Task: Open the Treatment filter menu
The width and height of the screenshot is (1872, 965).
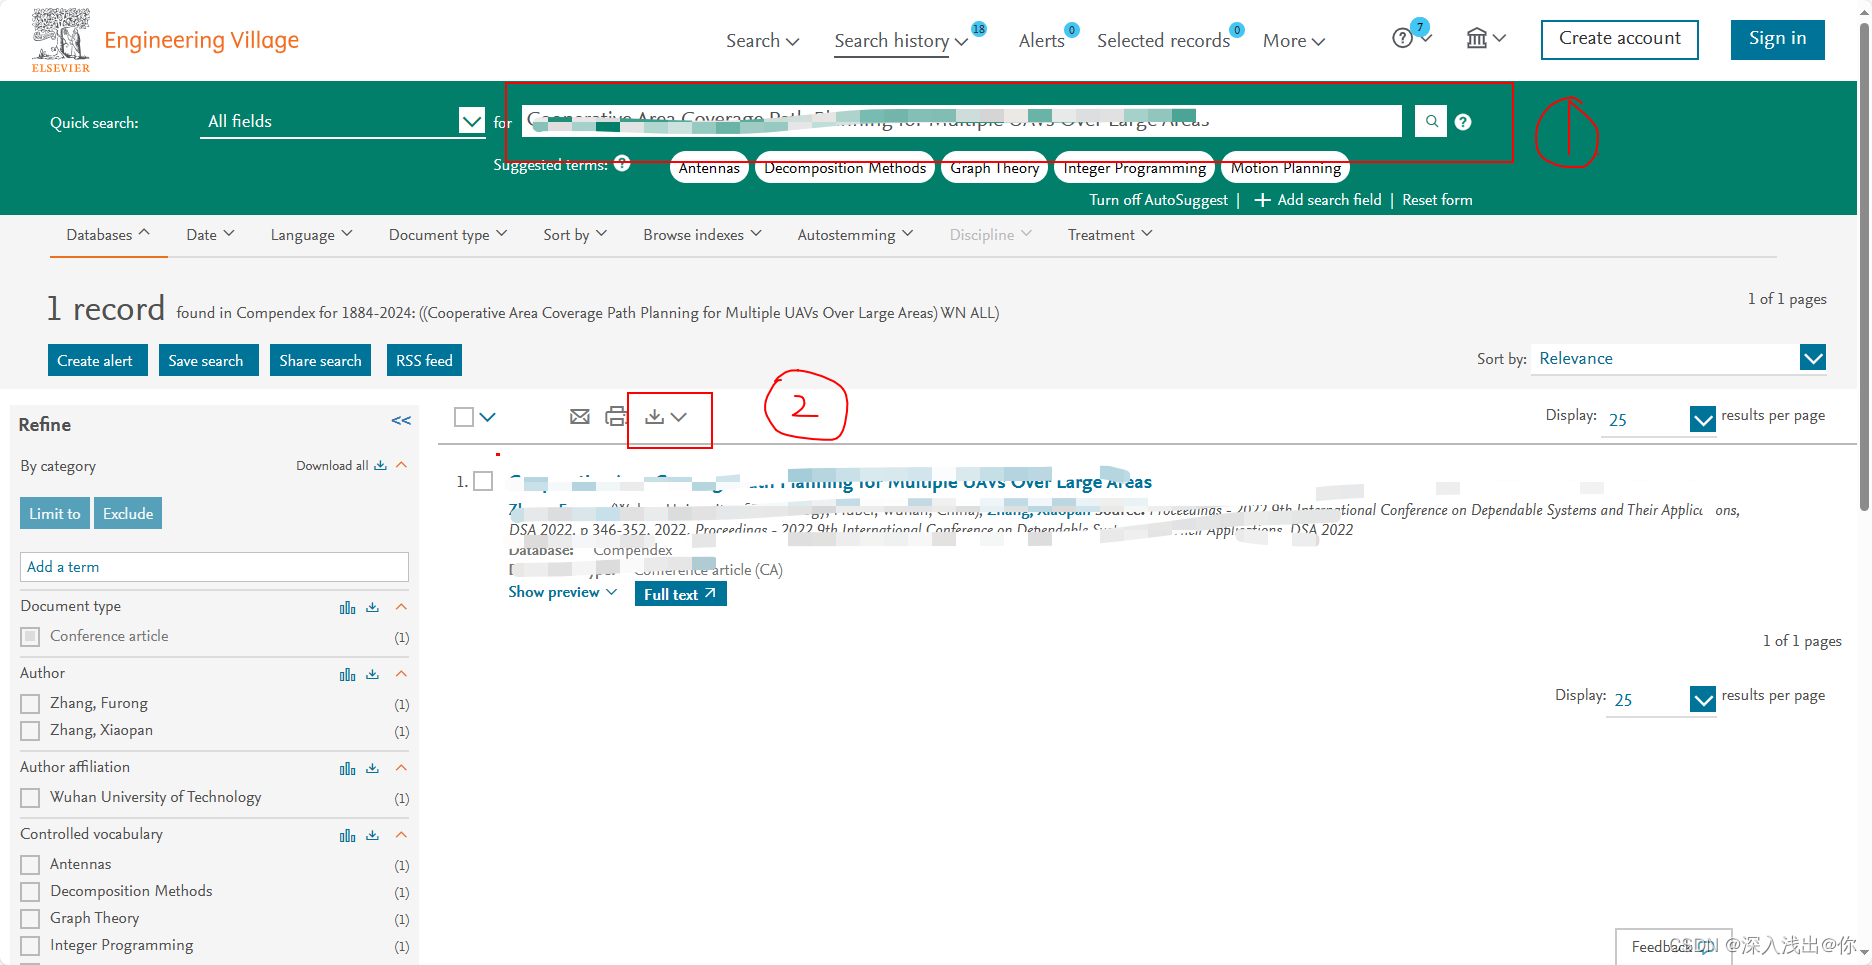Action: [1110, 234]
